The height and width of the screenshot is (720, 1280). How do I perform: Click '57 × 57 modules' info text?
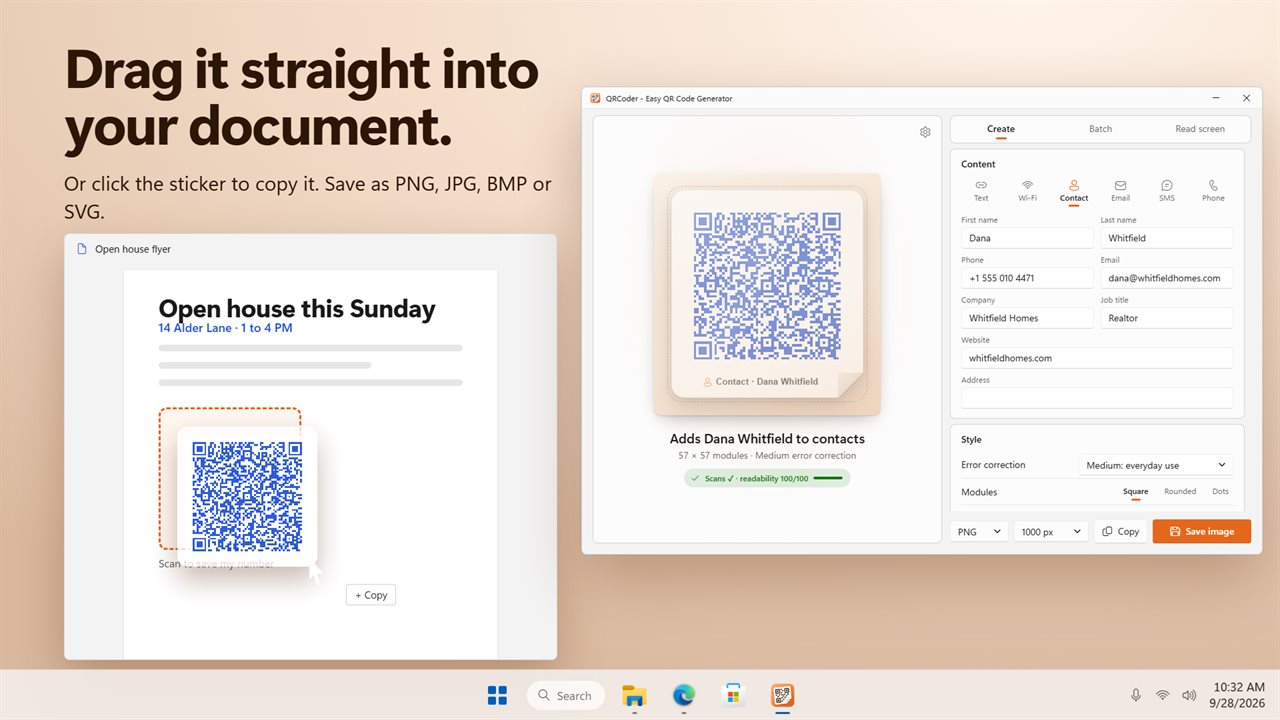coord(711,456)
